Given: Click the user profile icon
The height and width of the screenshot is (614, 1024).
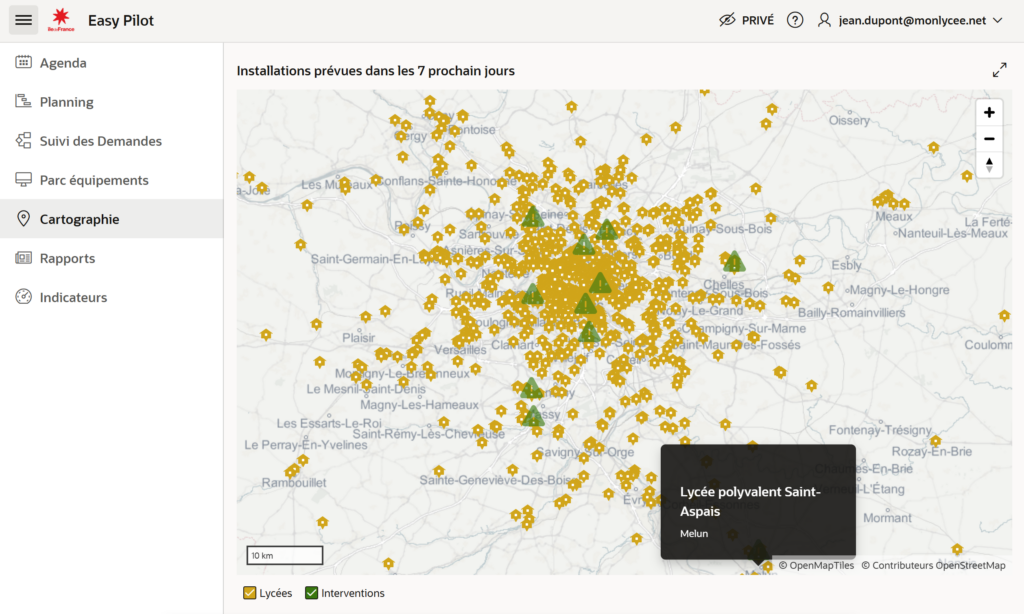Looking at the screenshot, I should point(824,20).
